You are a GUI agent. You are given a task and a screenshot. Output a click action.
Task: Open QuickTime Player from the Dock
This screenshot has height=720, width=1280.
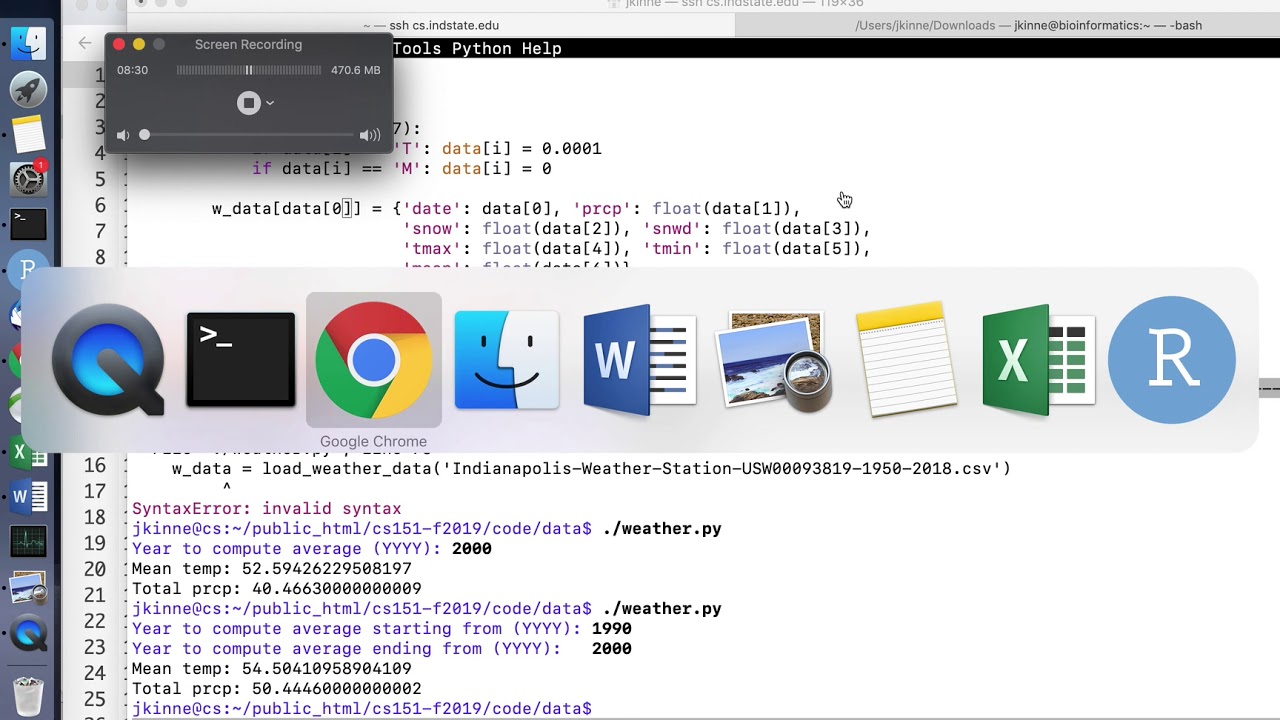pyautogui.click(x=28, y=634)
